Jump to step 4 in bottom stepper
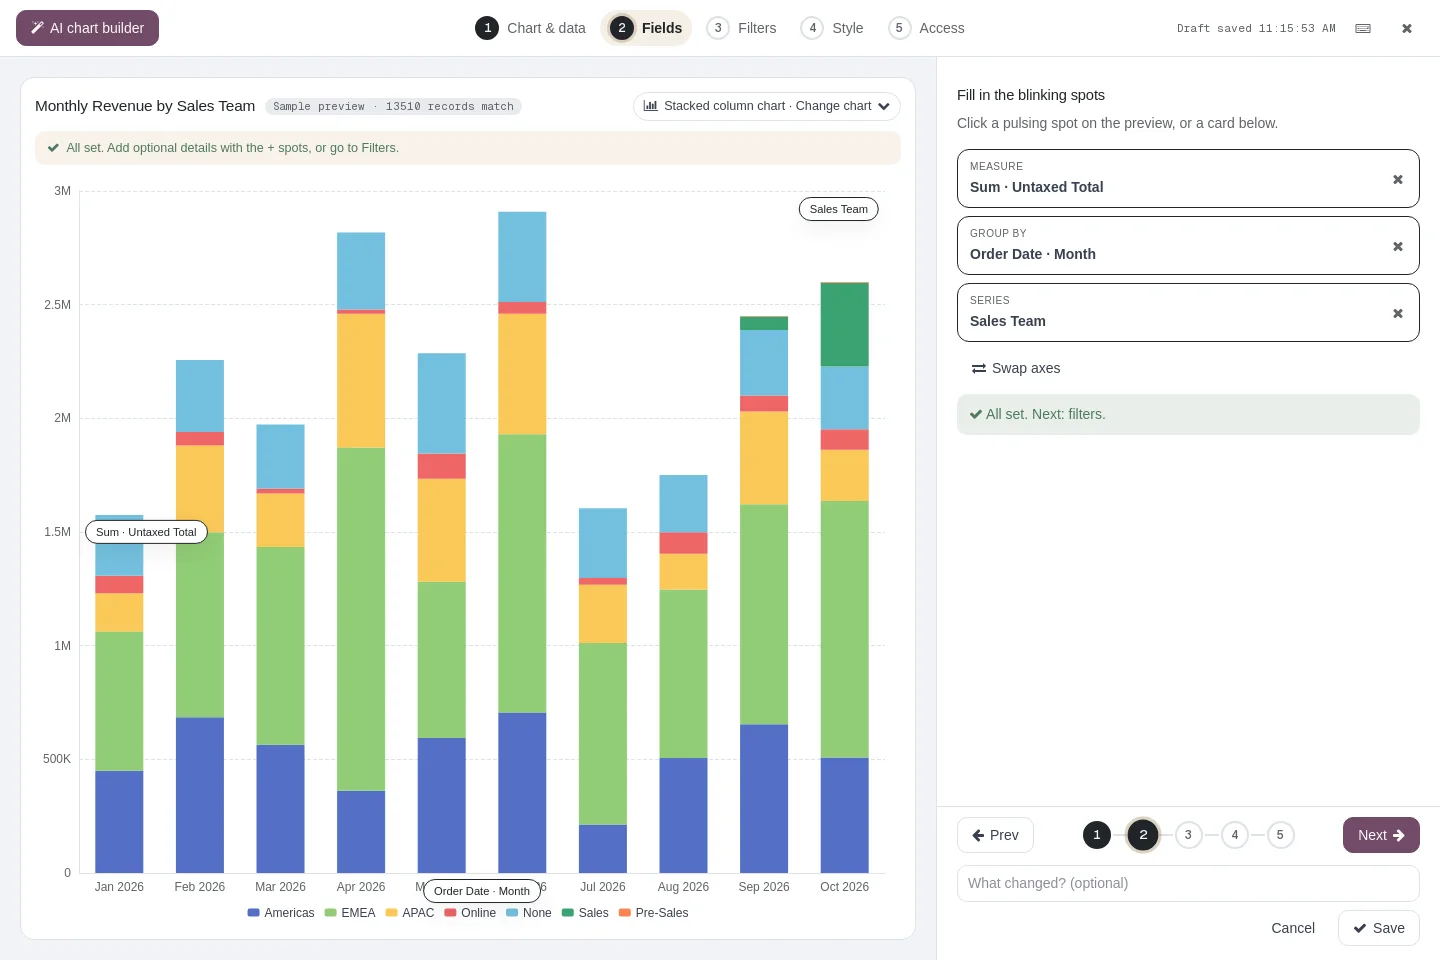This screenshot has height=960, width=1440. click(1235, 835)
